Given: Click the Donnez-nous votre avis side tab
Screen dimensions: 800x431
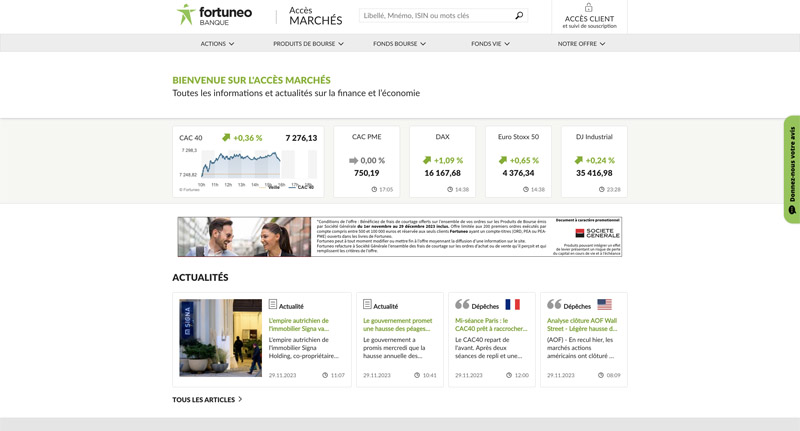Looking at the screenshot, I should pyautogui.click(x=792, y=169).
